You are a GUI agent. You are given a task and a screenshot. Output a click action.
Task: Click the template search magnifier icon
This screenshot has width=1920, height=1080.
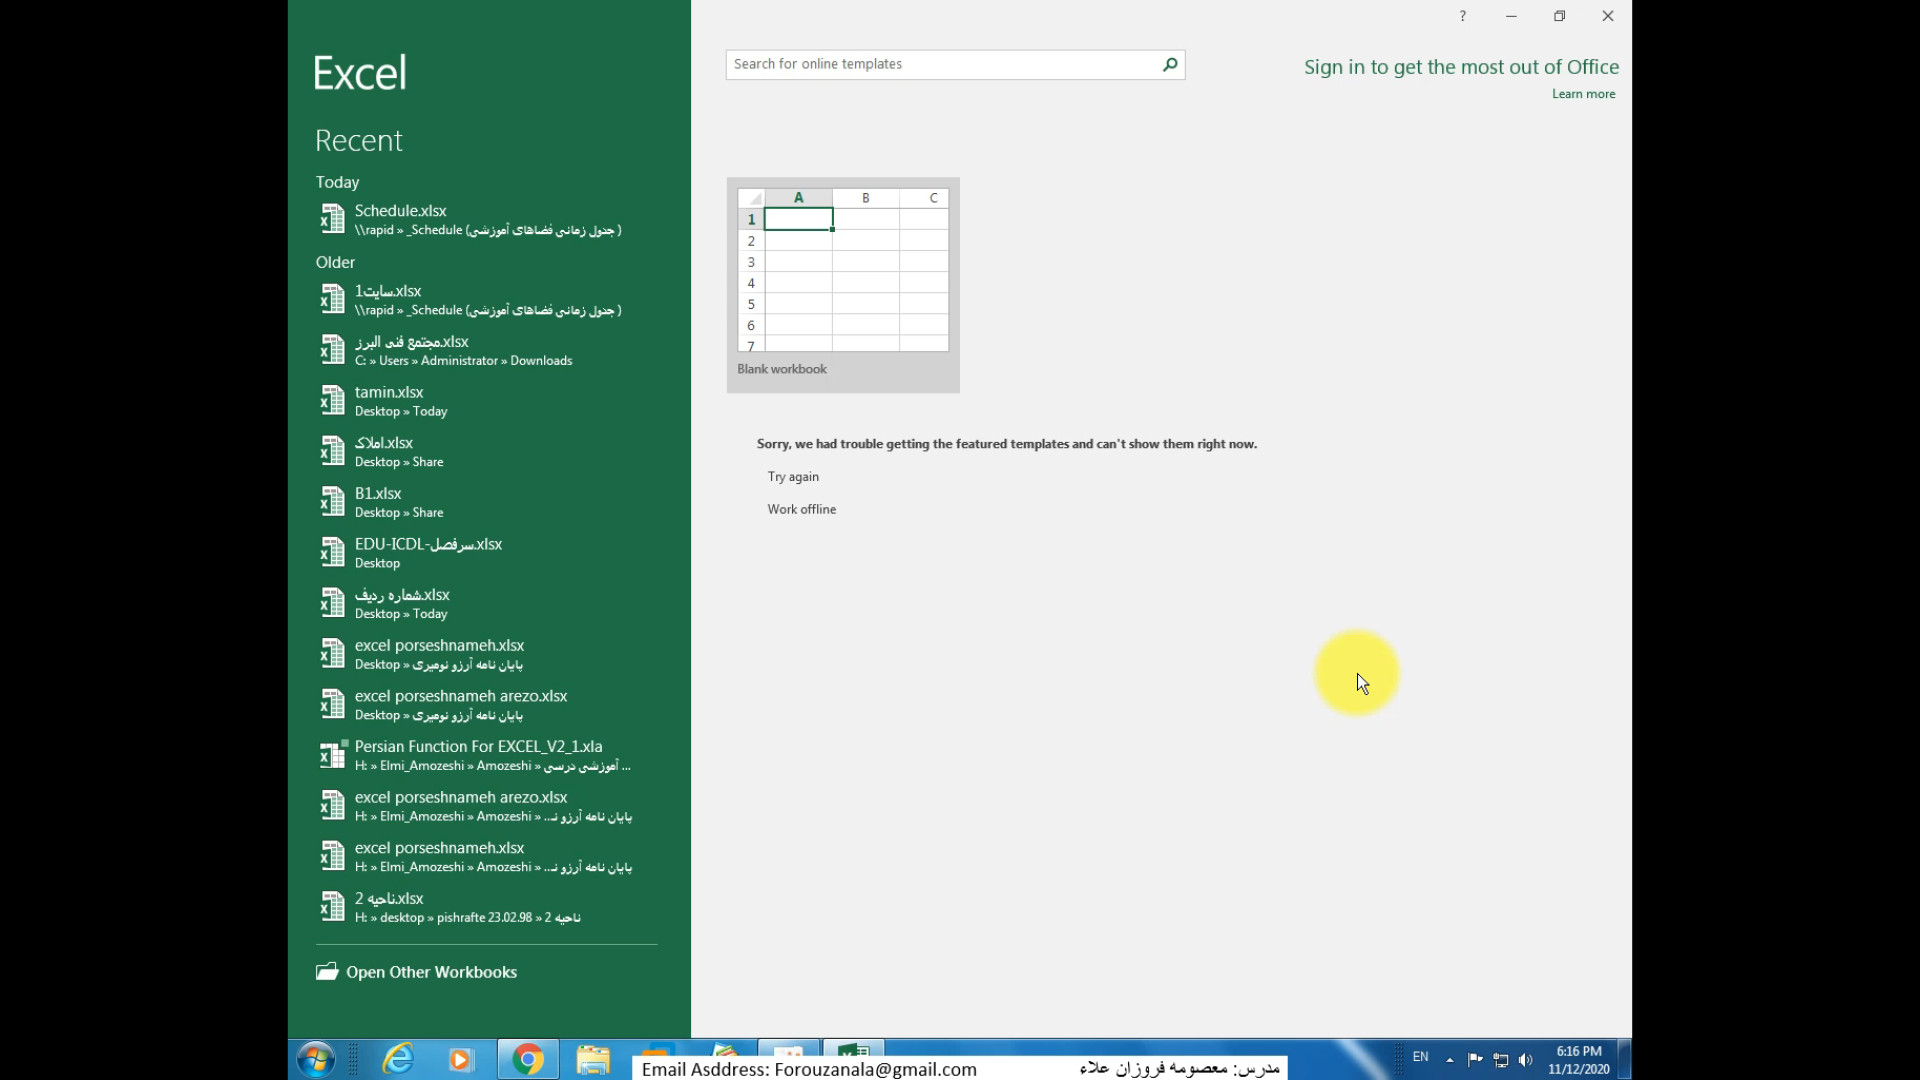[1169, 64]
